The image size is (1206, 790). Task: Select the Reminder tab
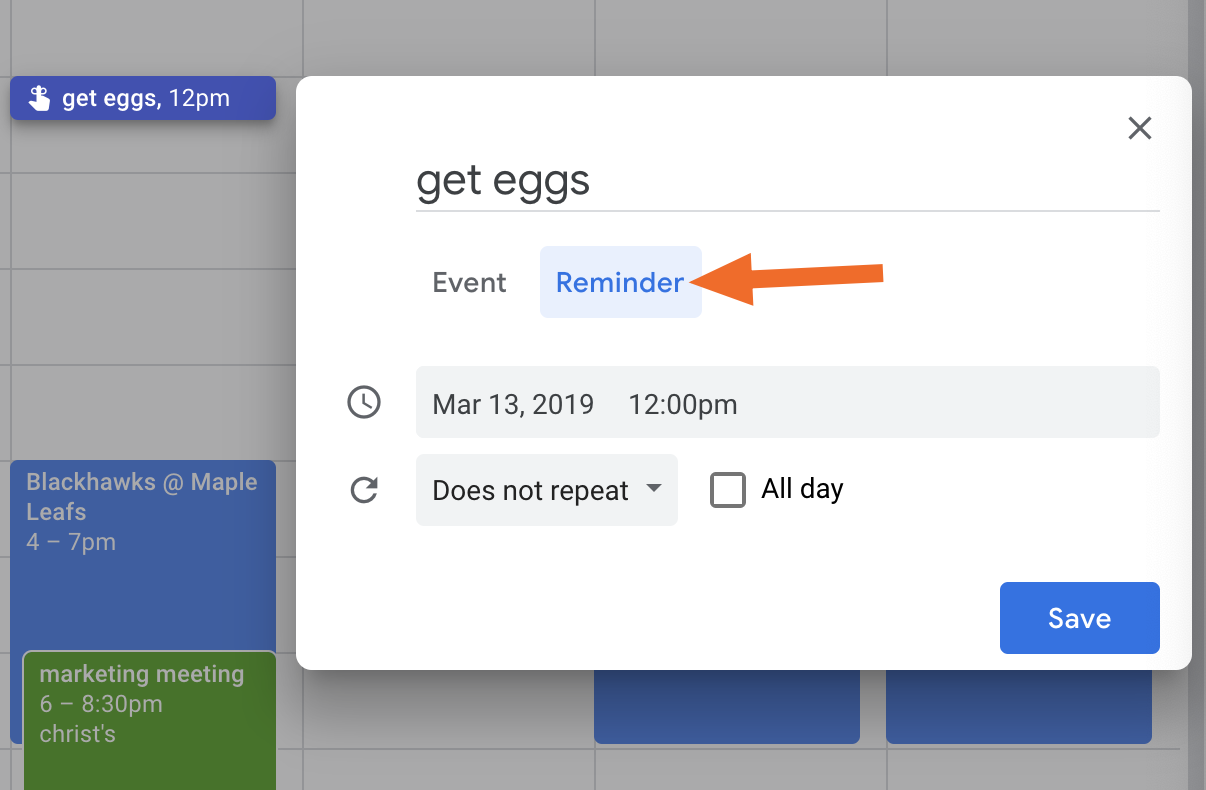[x=620, y=283]
